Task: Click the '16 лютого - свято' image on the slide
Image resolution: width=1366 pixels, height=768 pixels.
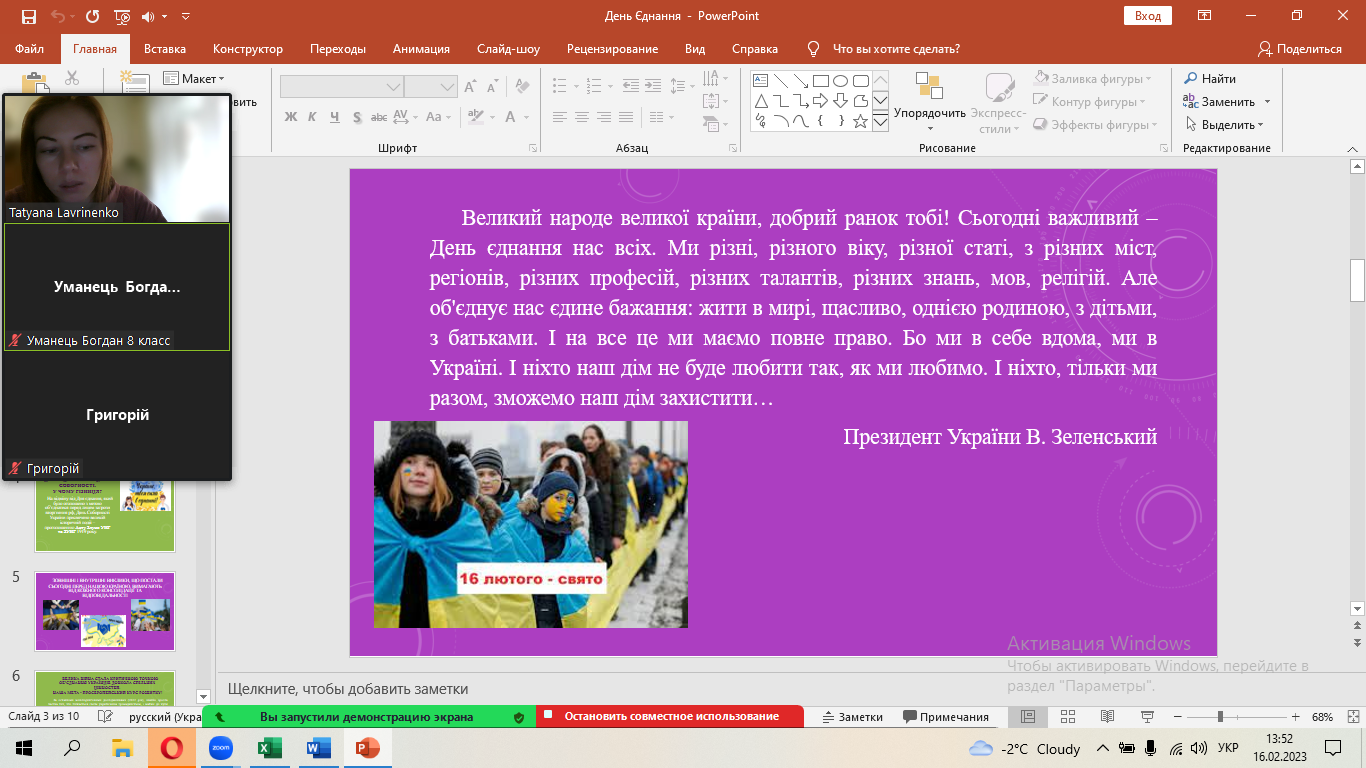Action: pyautogui.click(x=530, y=524)
